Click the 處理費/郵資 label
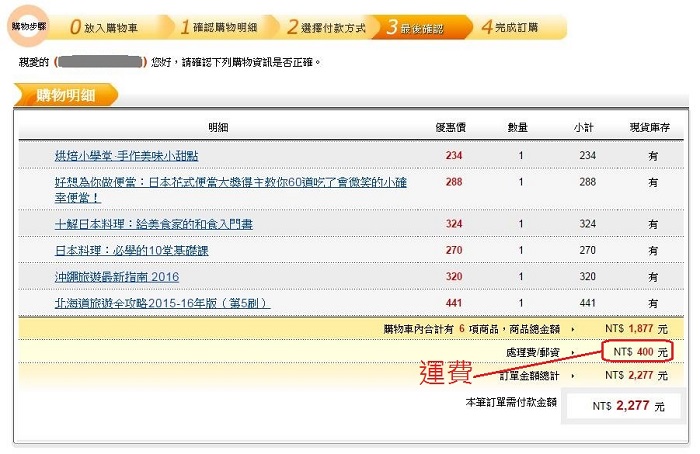The width and height of the screenshot is (700, 454). (x=532, y=352)
